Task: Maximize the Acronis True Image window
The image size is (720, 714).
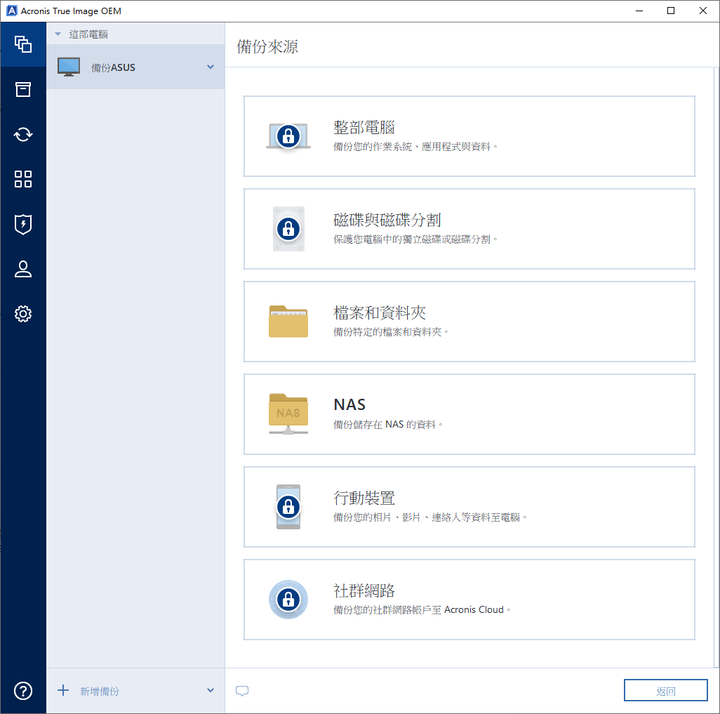Action: pos(671,11)
